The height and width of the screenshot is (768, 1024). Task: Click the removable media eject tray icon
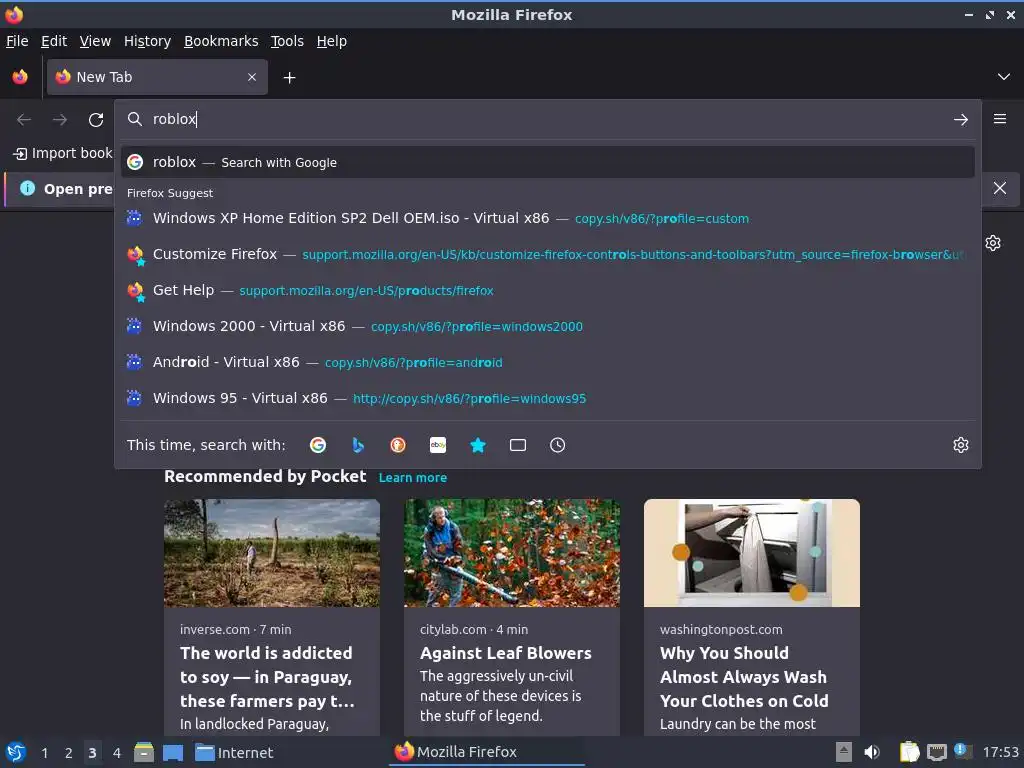click(844, 752)
